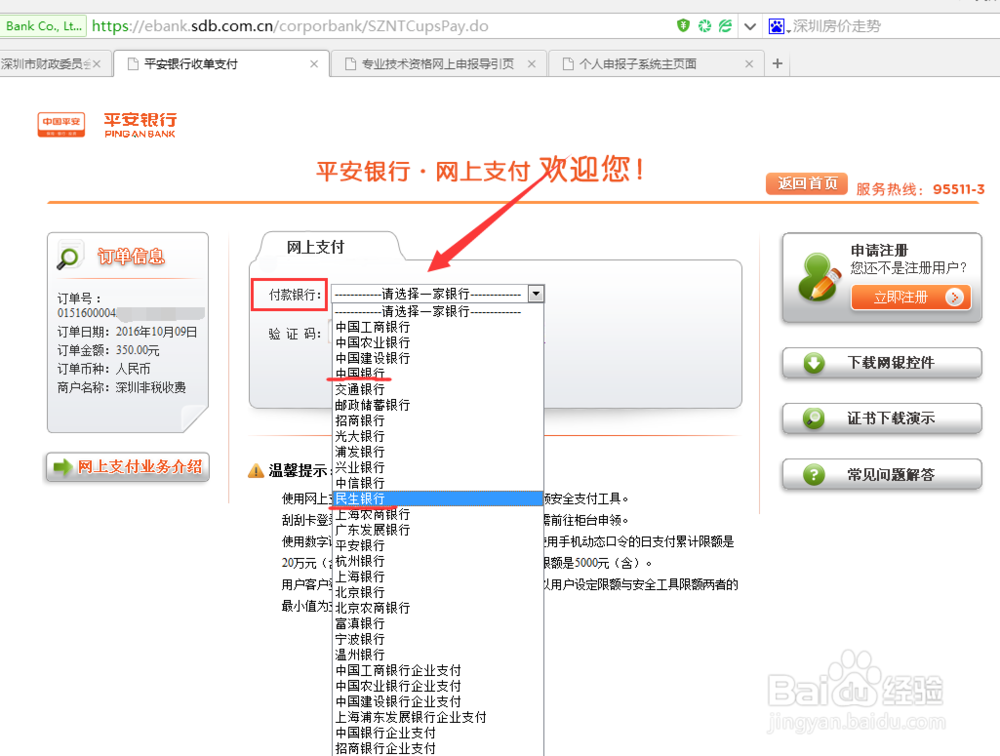Choose 中国银行 from the bank list

pos(438,374)
